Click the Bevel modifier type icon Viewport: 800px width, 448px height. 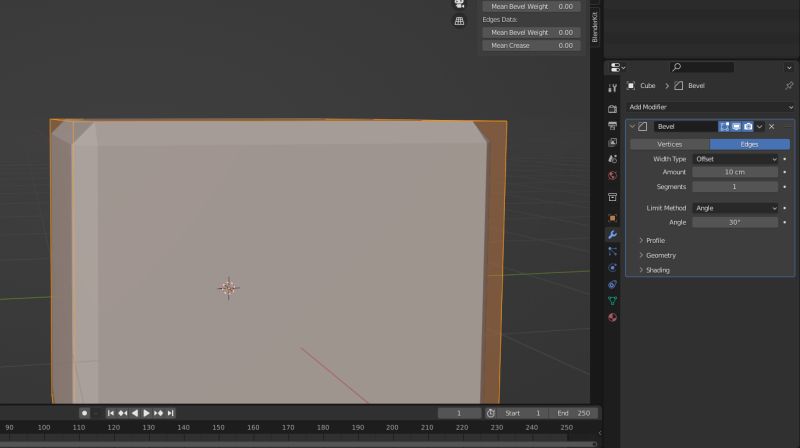(643, 127)
